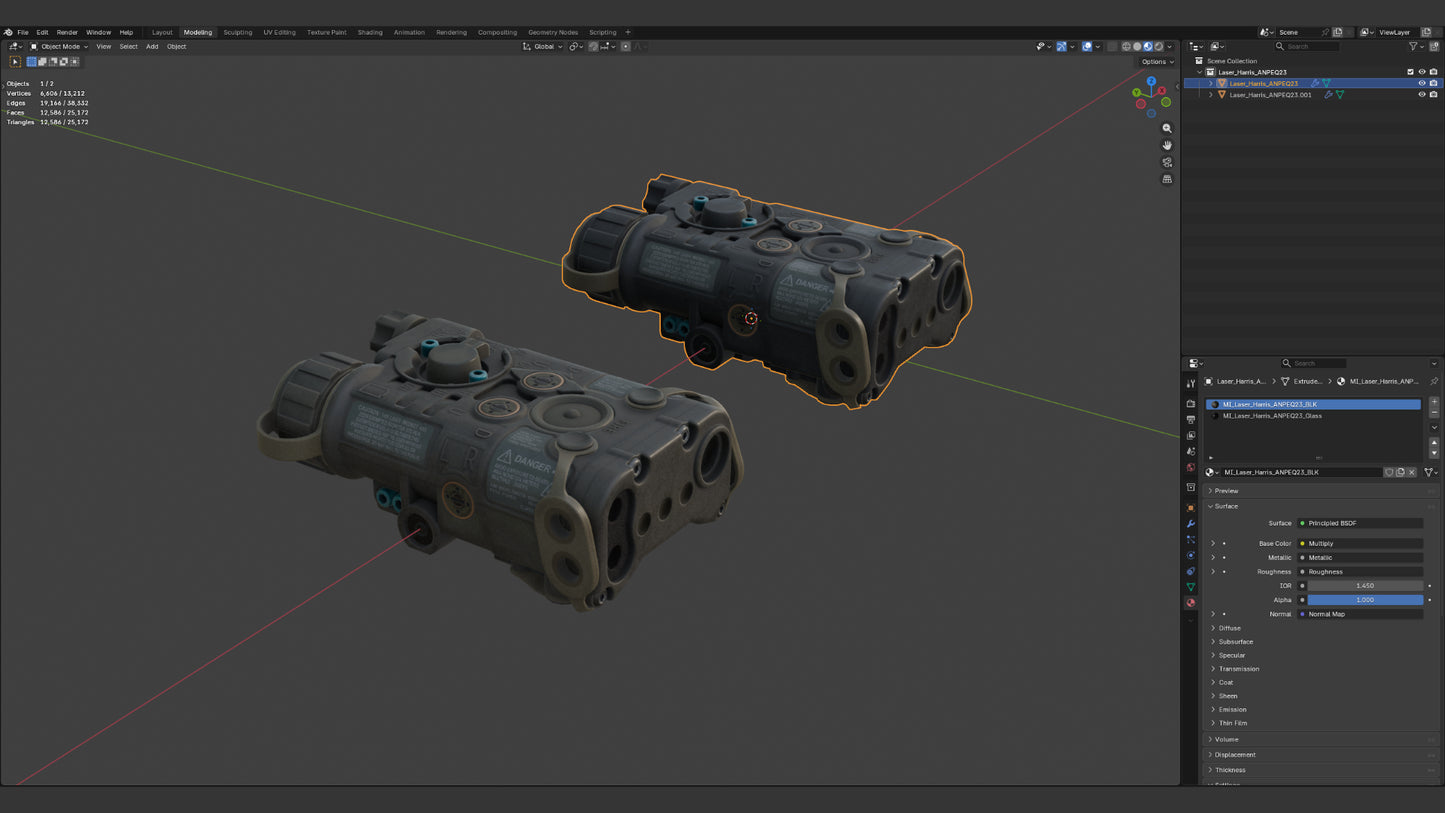Switch perspective/orthographic via the grid icon
This screenshot has width=1445, height=813.
(1167, 179)
